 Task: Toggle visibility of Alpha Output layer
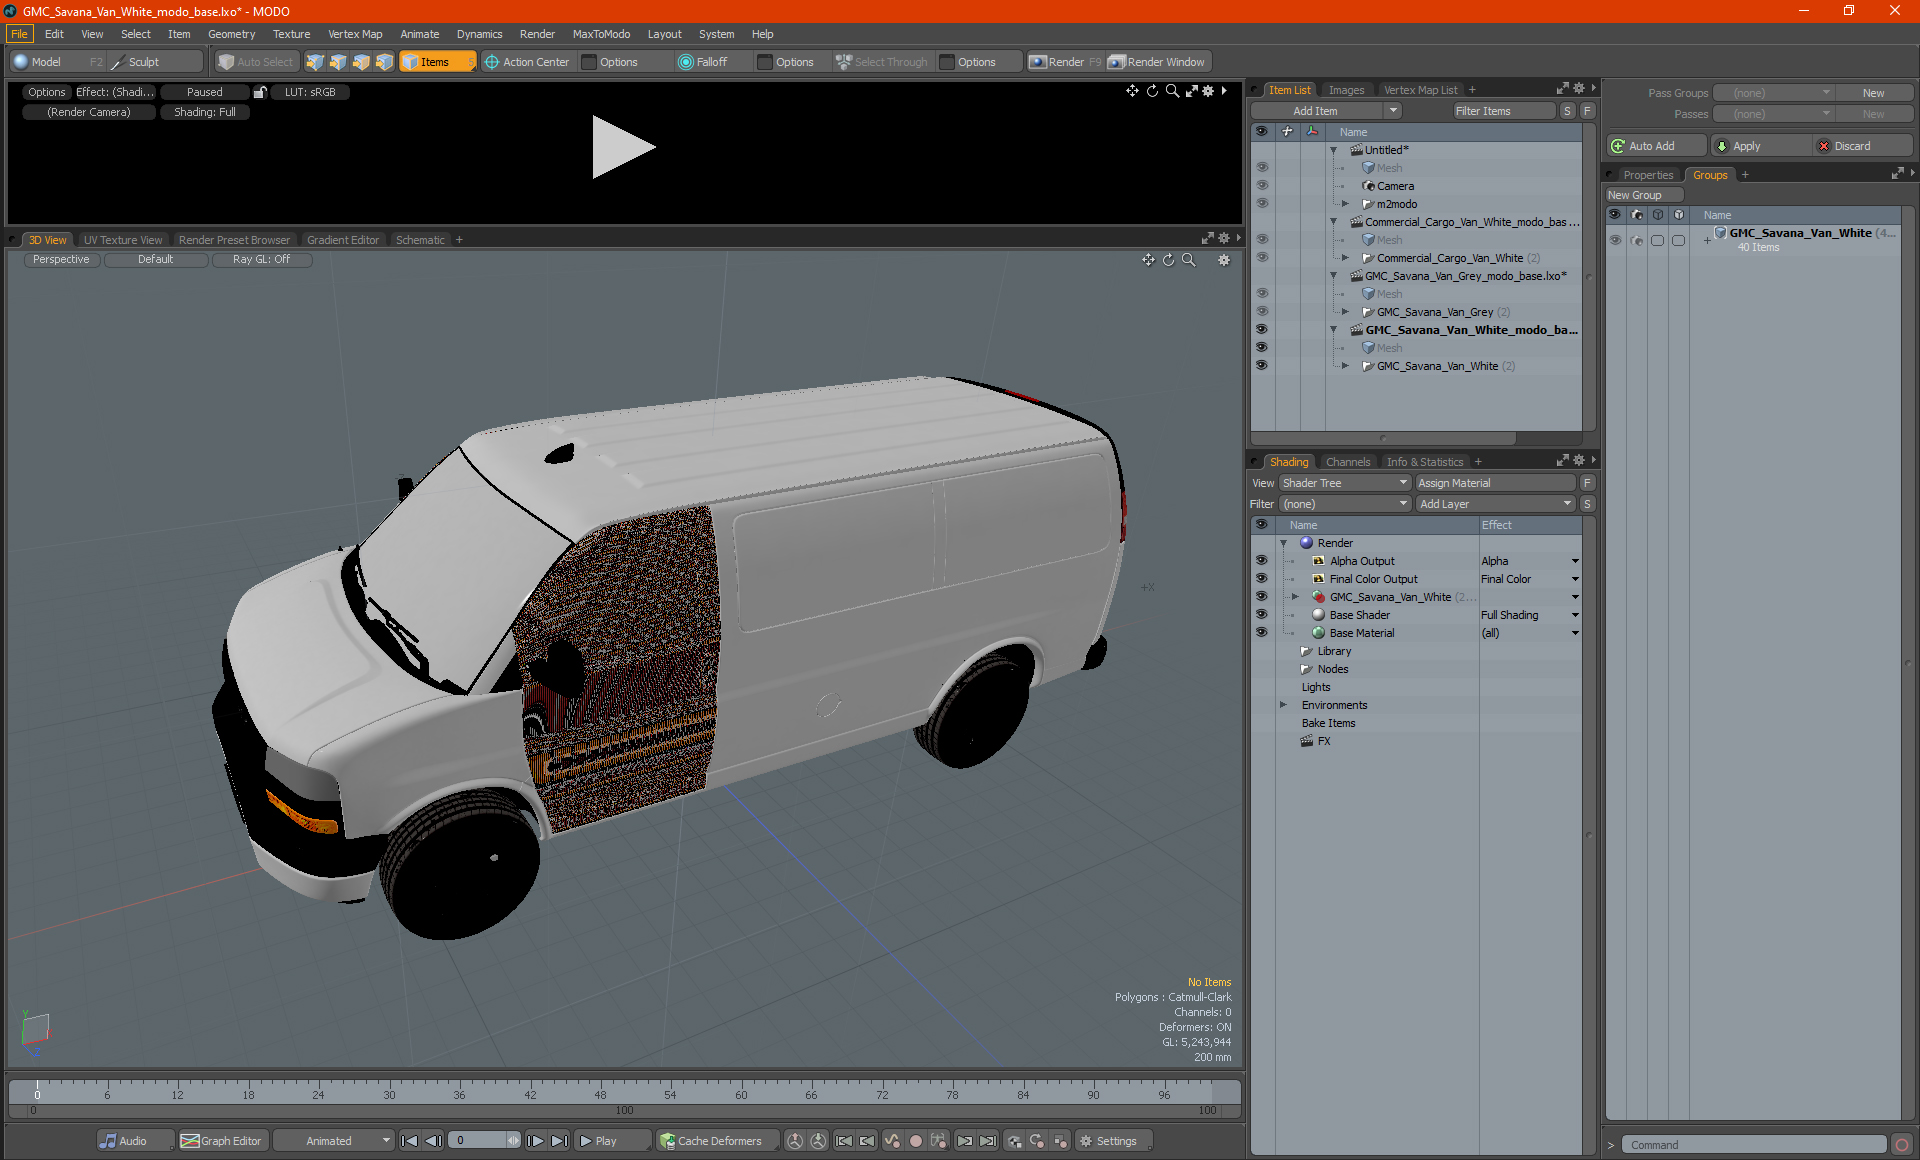click(1262, 561)
